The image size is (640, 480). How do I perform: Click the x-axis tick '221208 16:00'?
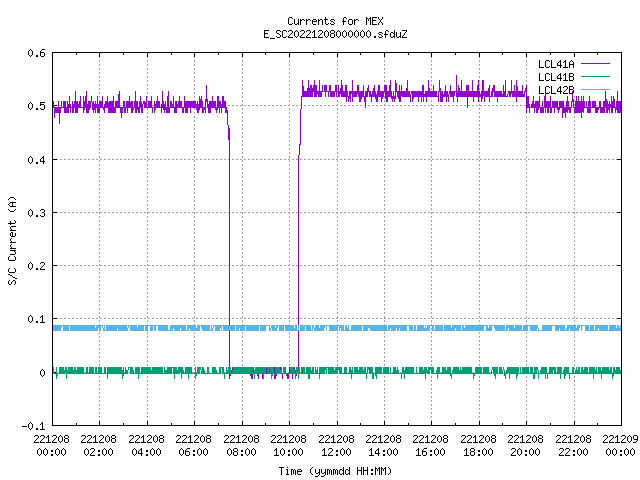click(x=430, y=446)
